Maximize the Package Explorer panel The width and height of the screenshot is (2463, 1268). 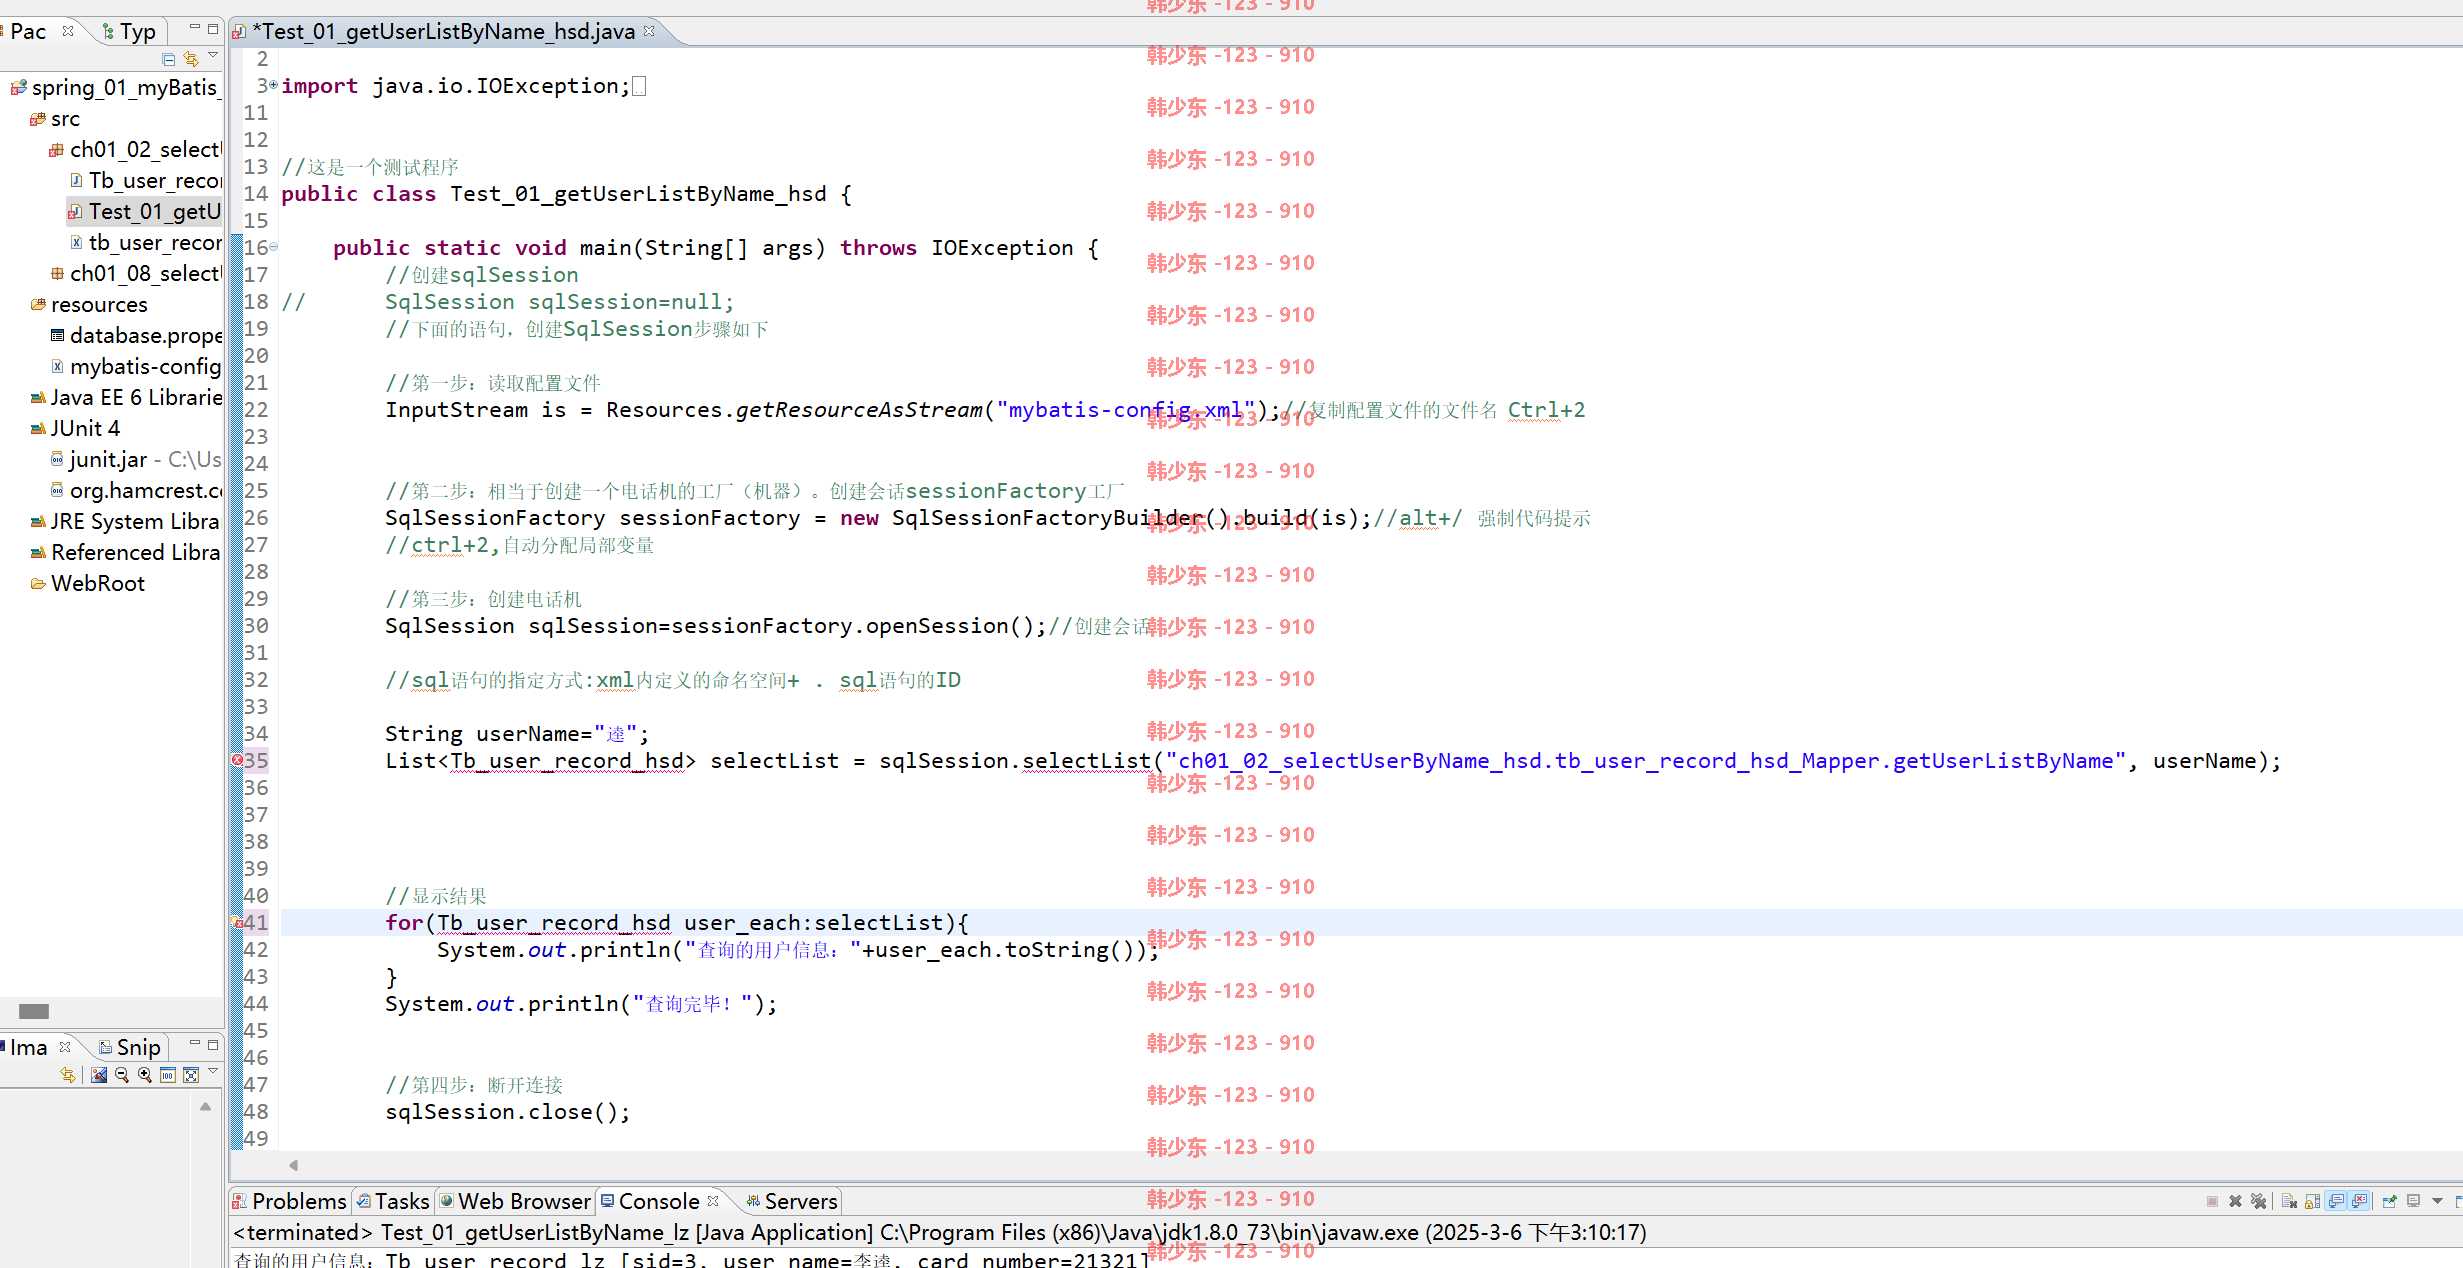pos(213,28)
